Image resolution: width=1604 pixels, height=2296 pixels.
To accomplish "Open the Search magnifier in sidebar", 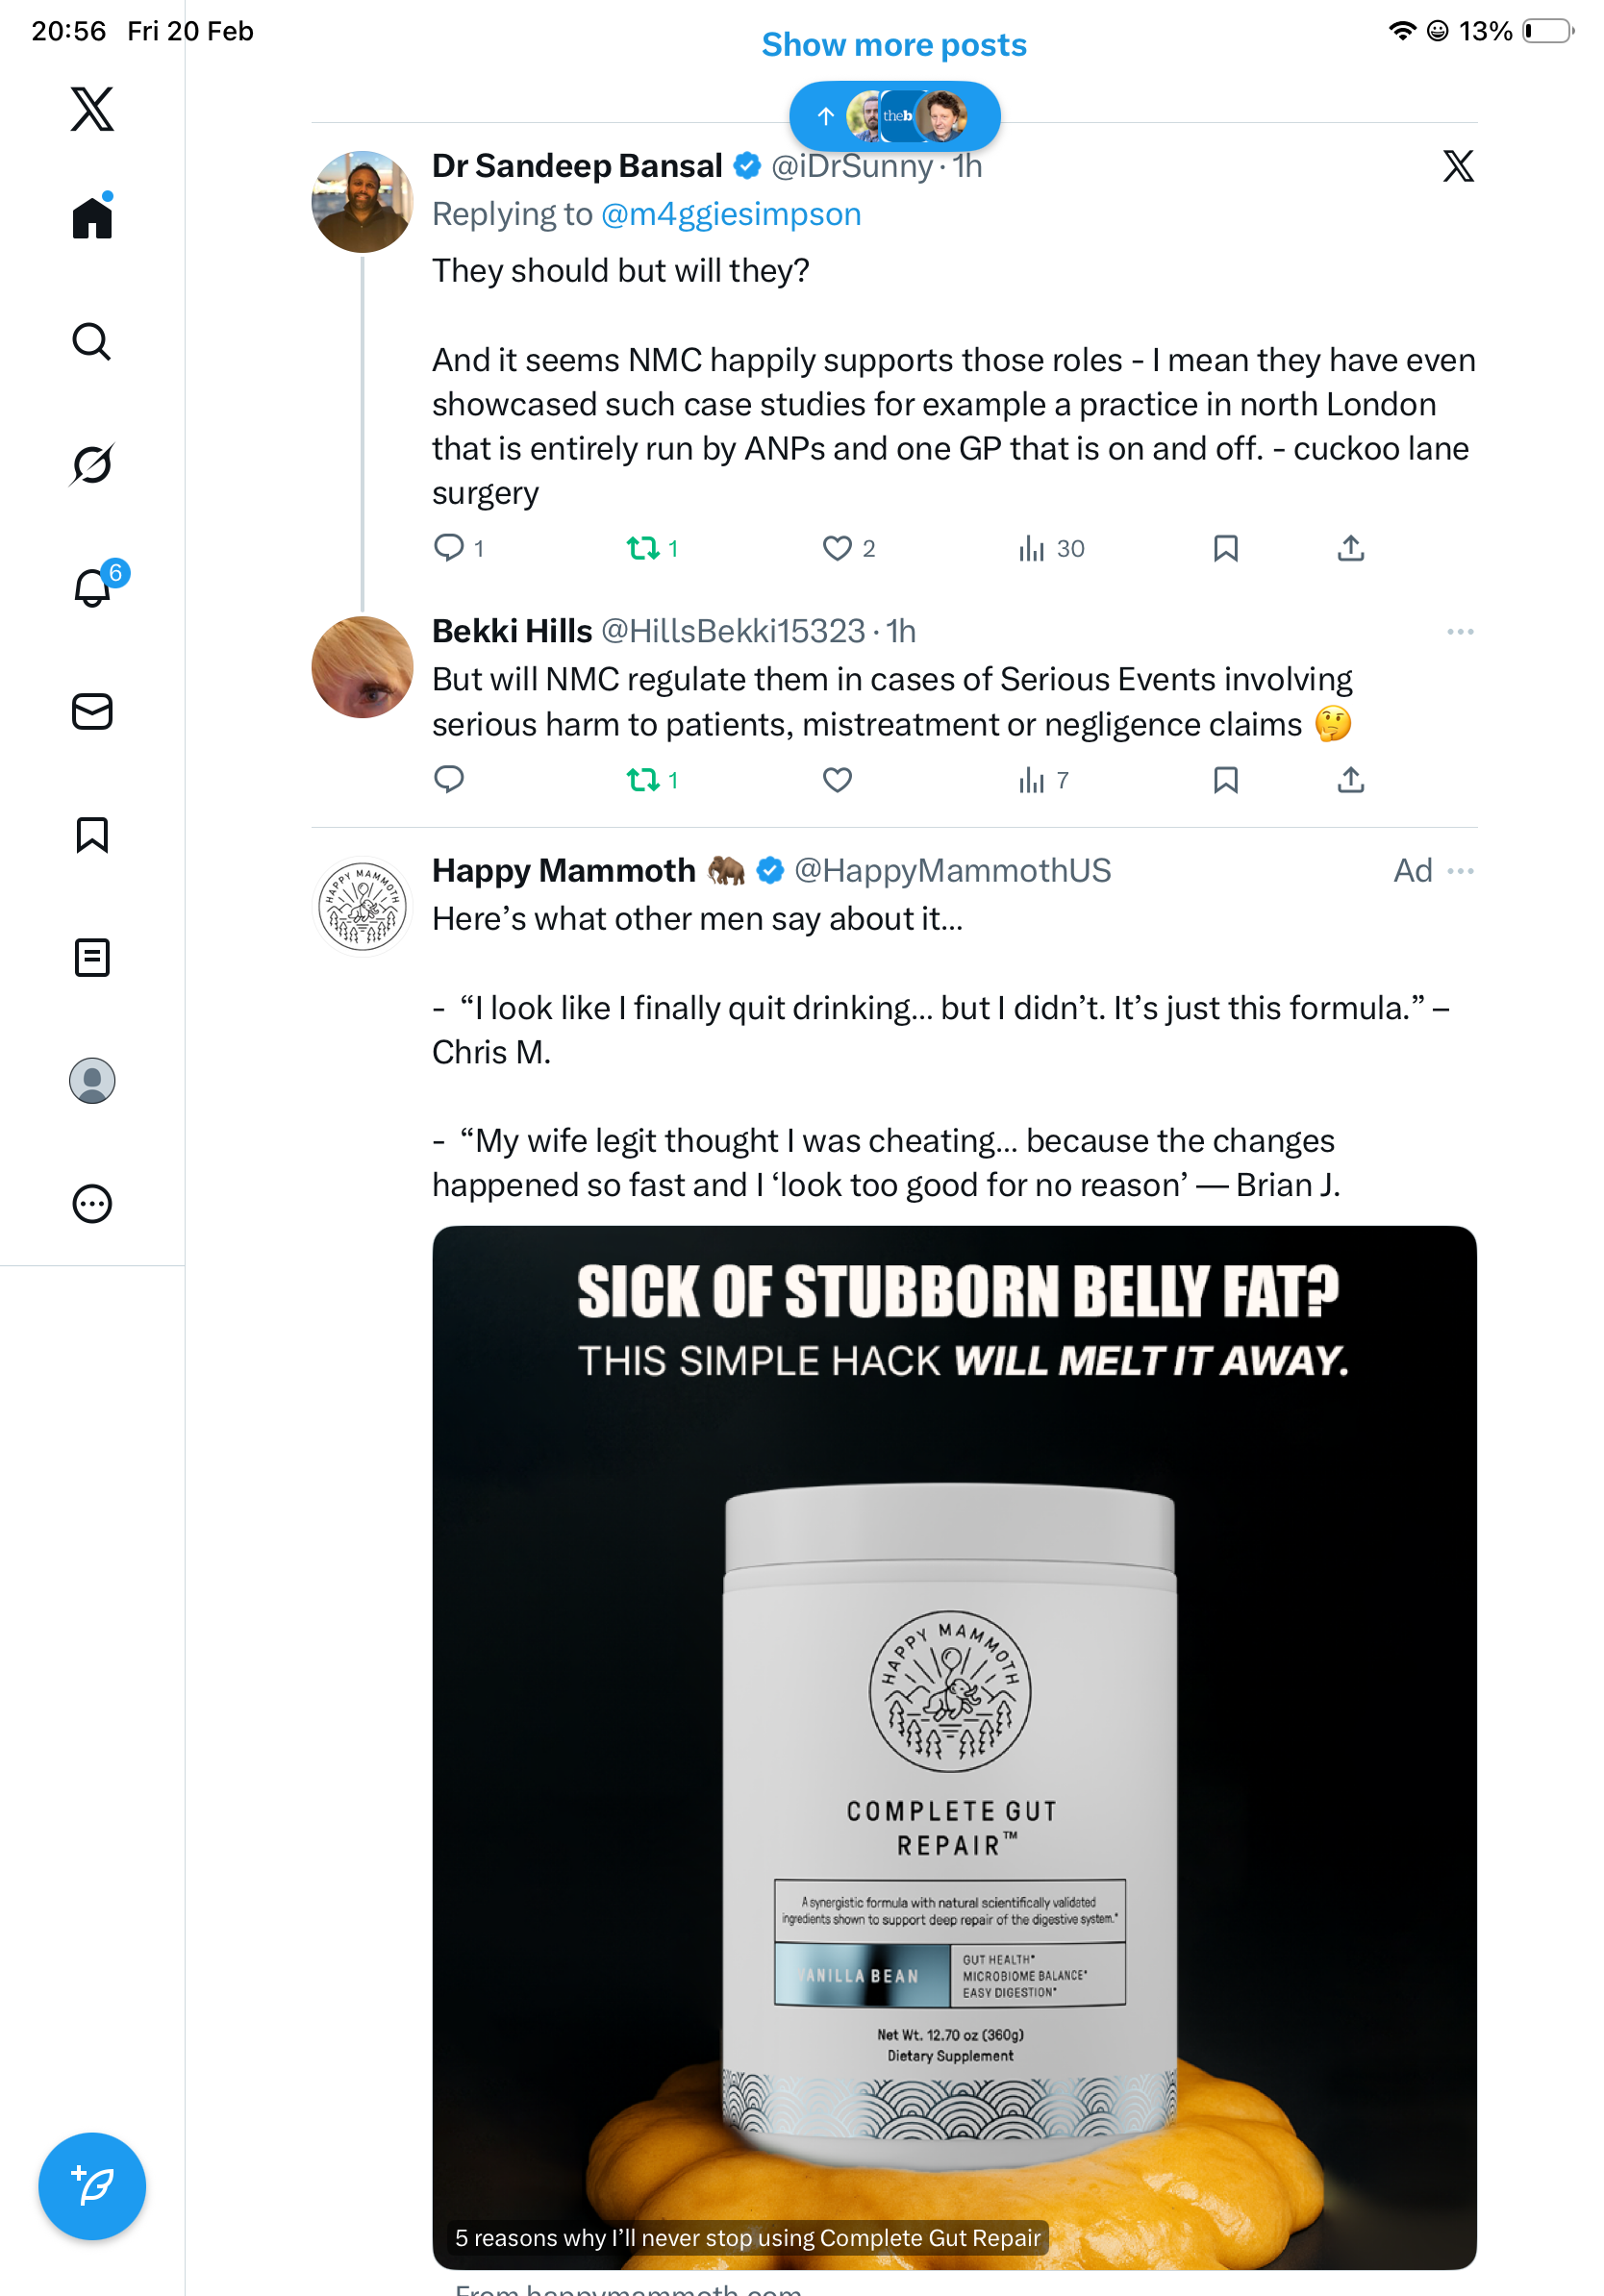I will click(92, 342).
